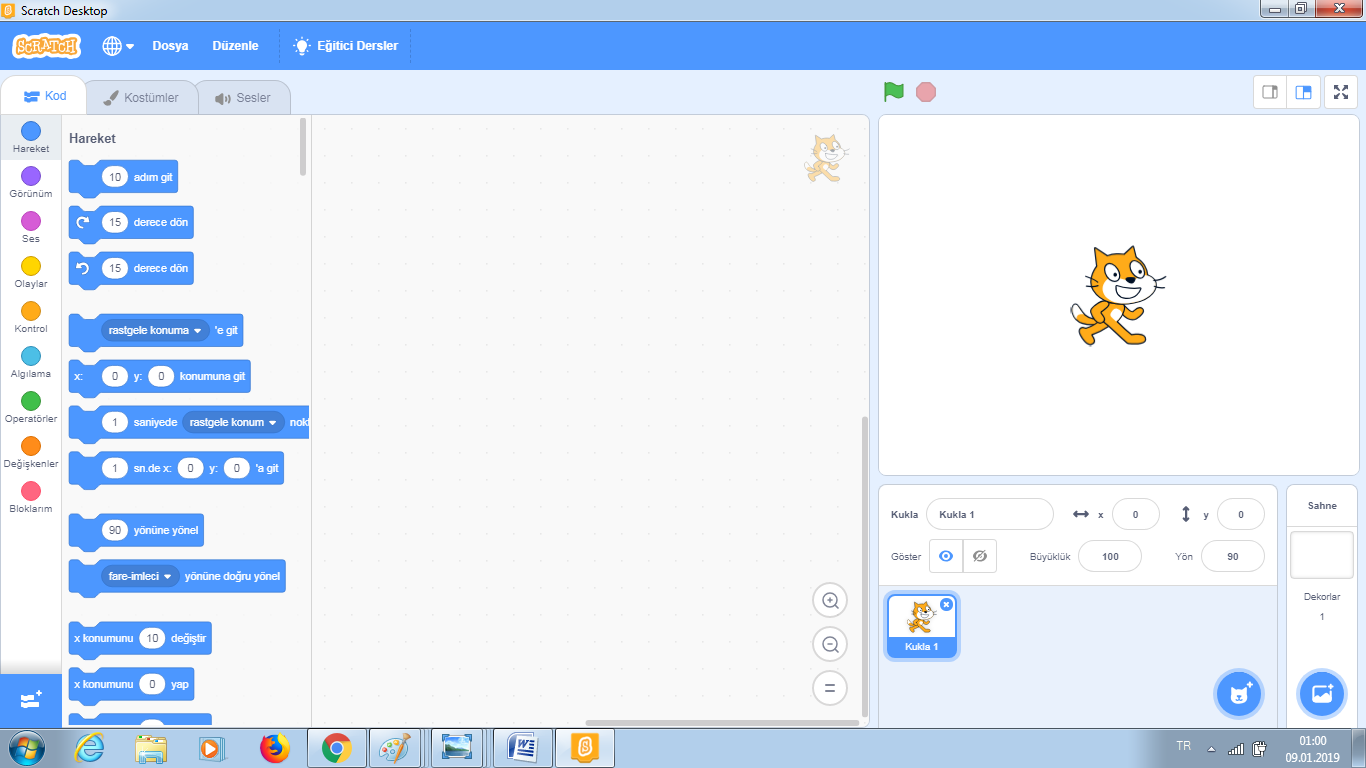The height and width of the screenshot is (768, 1366).
Task: Click the Dekorlar backdrops label
Action: point(1322,596)
